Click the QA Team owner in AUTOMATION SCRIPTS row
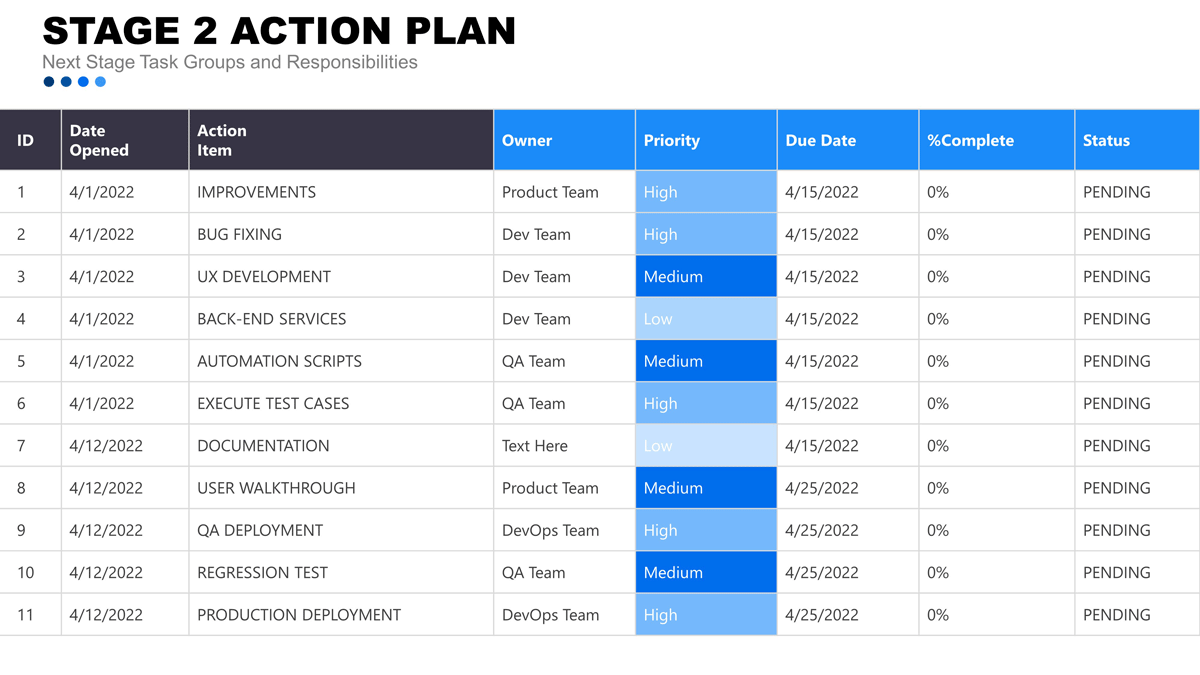Screen dimensions: 1200x675 click(533, 361)
